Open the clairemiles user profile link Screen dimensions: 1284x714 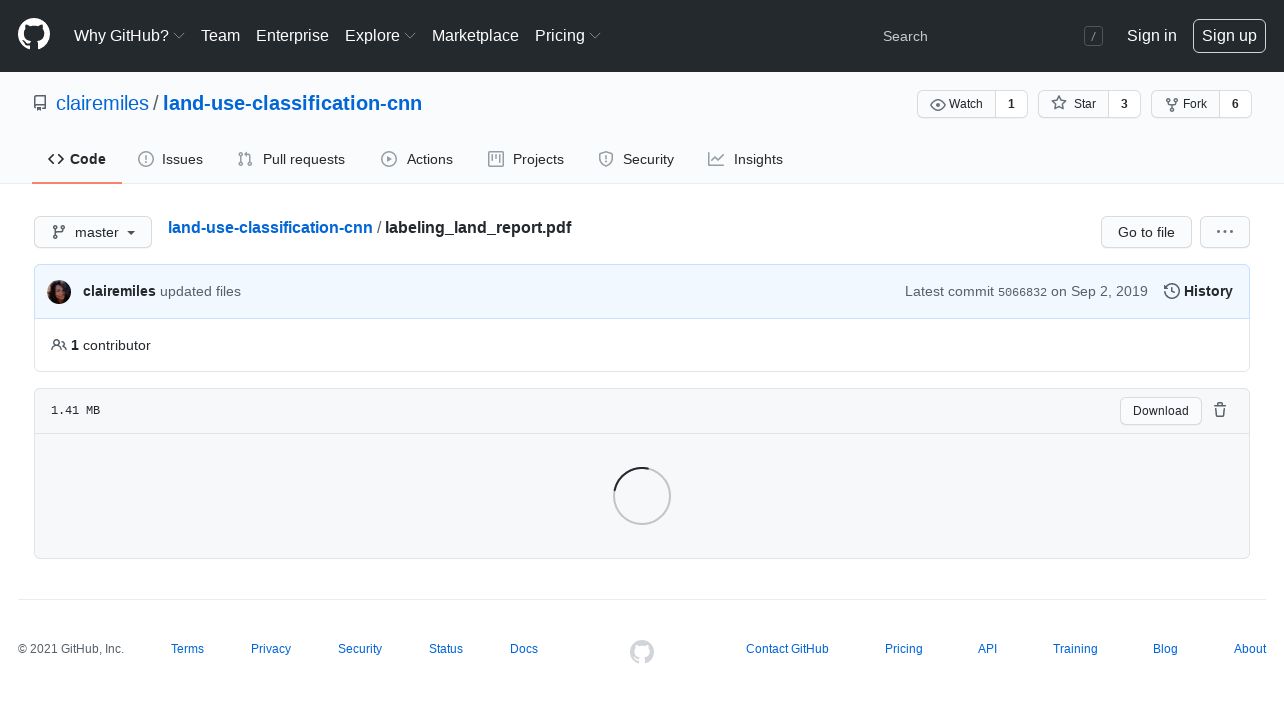(102, 103)
